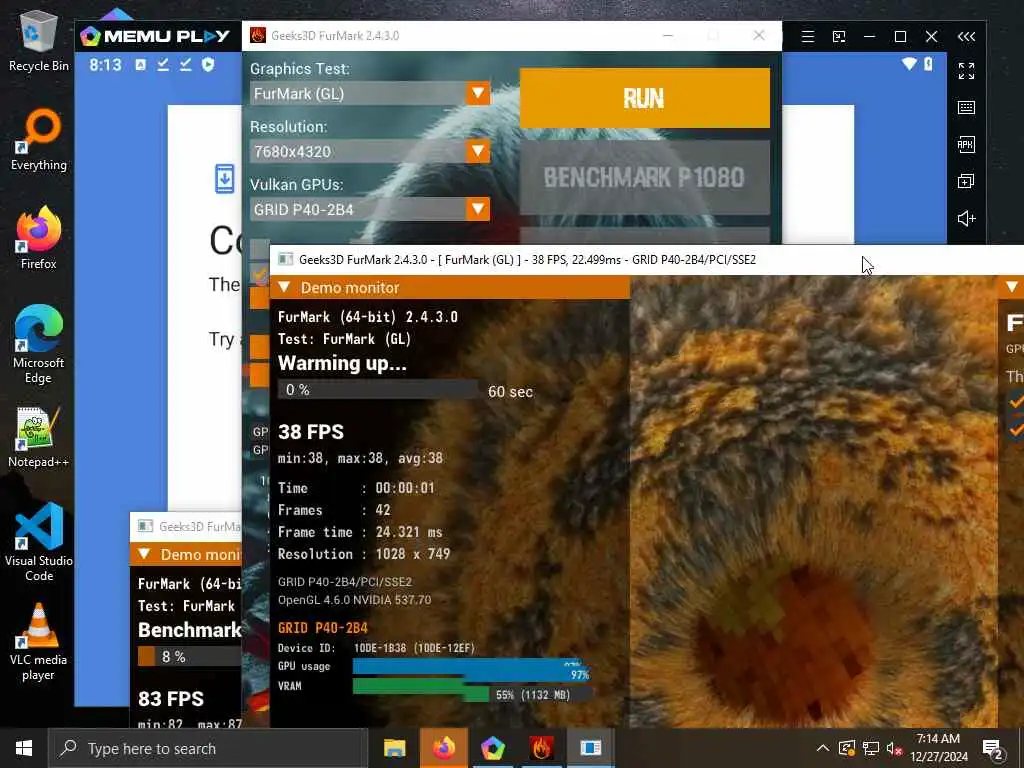1024x768 pixels.
Task: Click the Frame time 24.321 ms line
Action: pyautogui.click(x=360, y=532)
